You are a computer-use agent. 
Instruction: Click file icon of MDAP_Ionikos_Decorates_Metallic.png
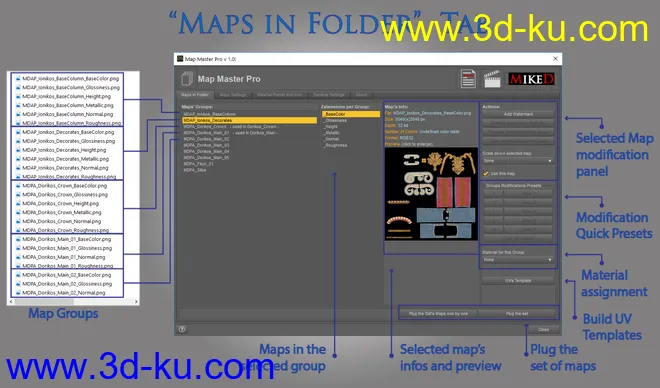tap(18, 159)
